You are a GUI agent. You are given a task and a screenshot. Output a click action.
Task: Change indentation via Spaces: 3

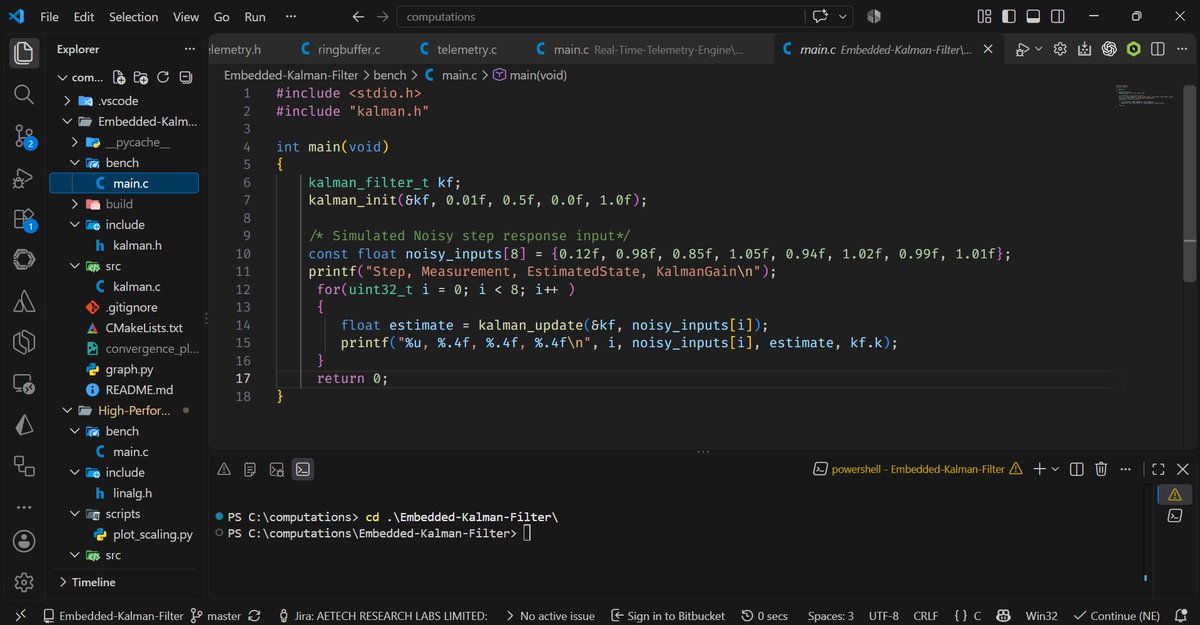[x=831, y=616]
